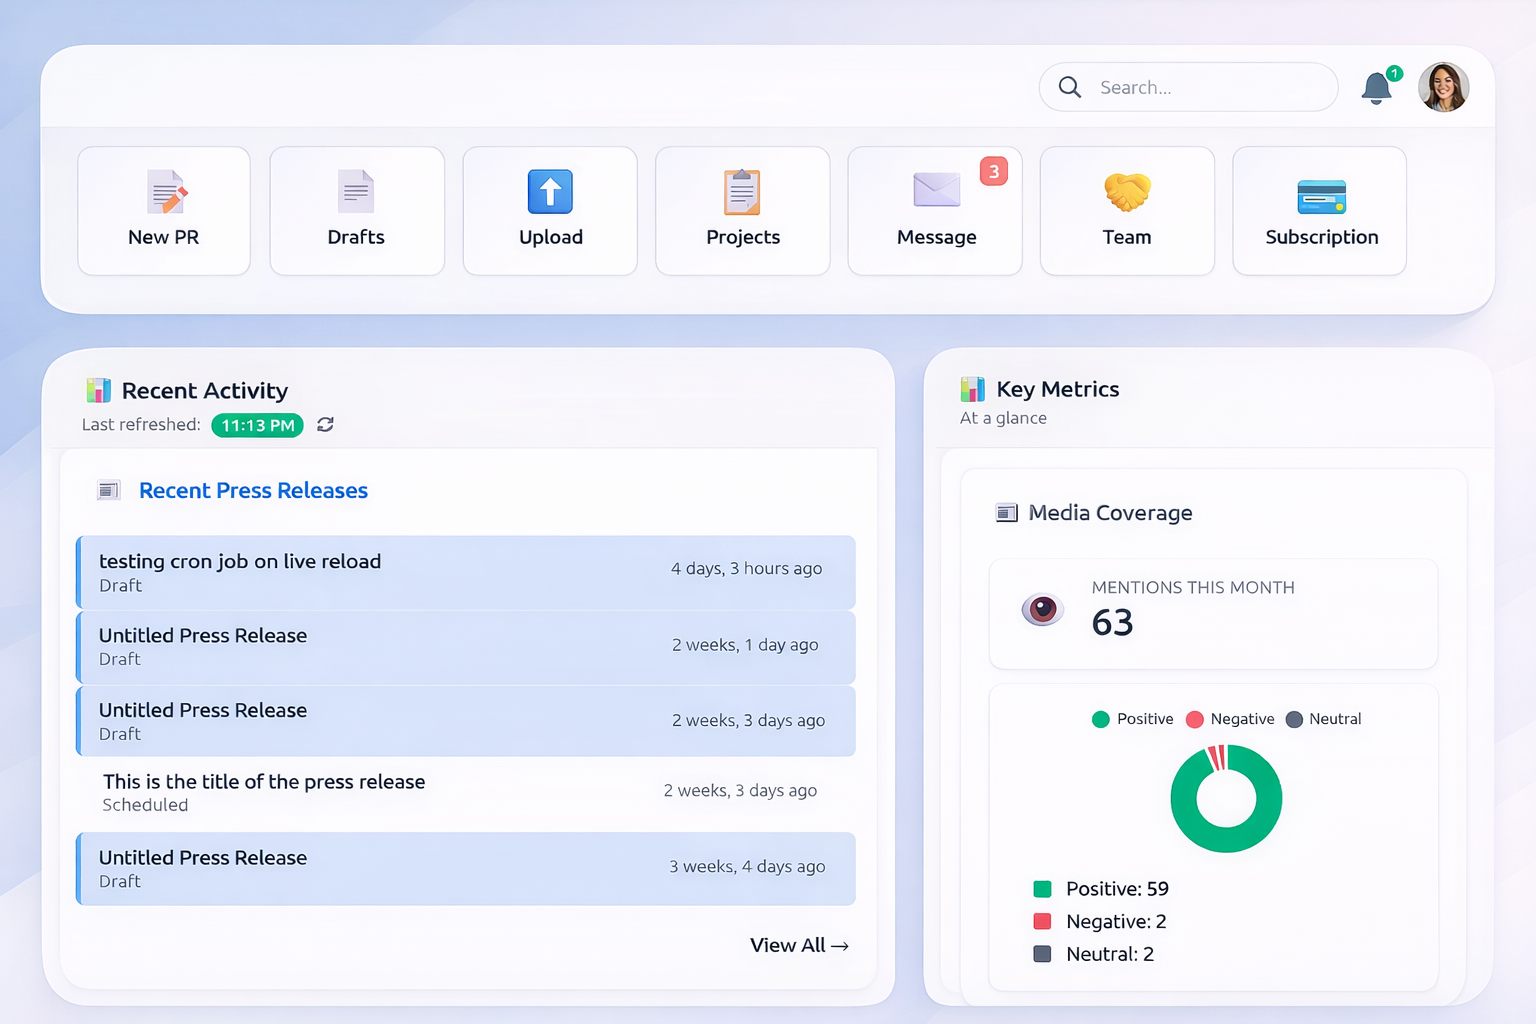This screenshot has height=1024, width=1536.
Task: Click the red Negative: 2 color square
Action: coord(1042,921)
